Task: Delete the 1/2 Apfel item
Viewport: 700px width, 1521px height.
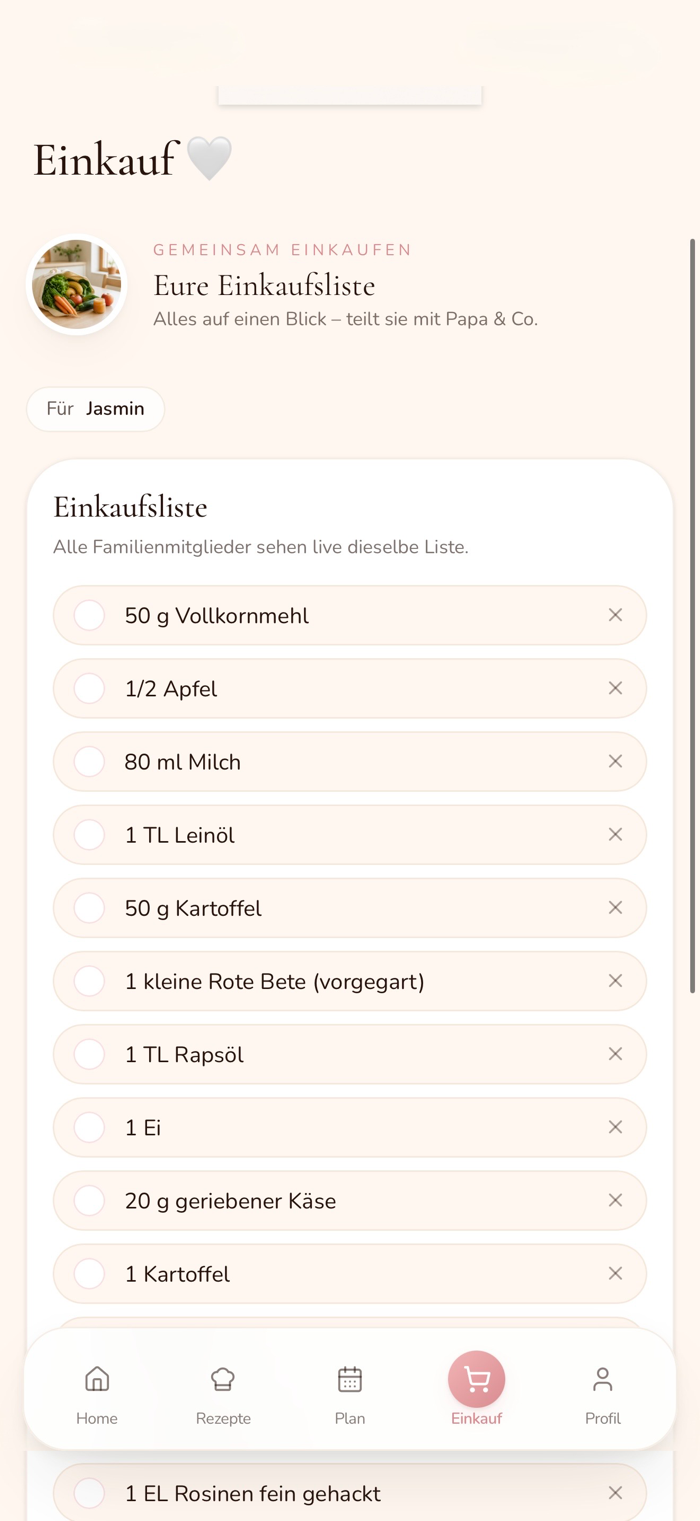Action: point(615,688)
